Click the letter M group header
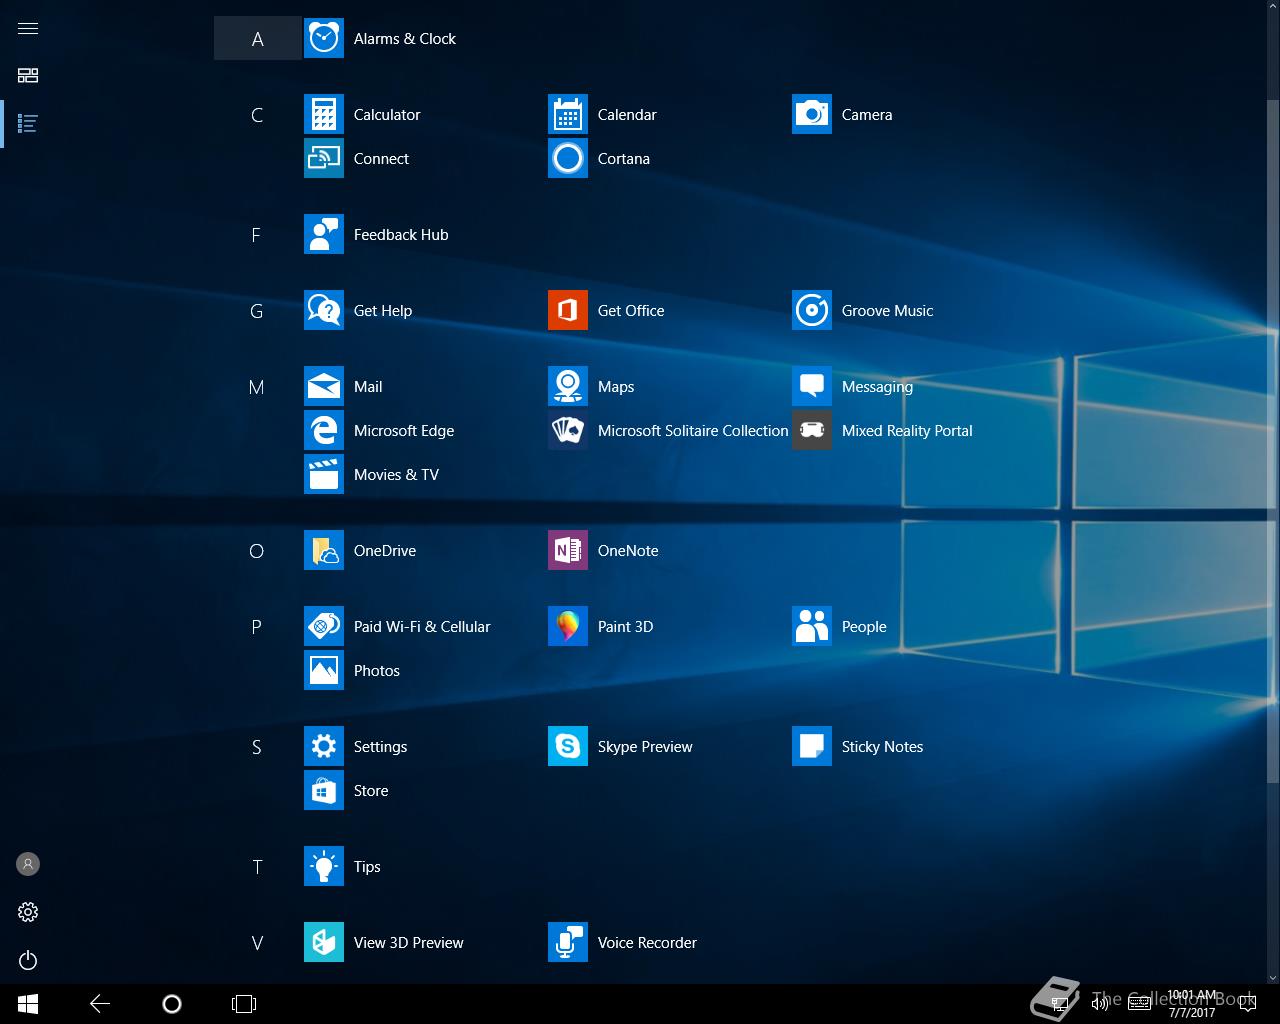 [257, 387]
